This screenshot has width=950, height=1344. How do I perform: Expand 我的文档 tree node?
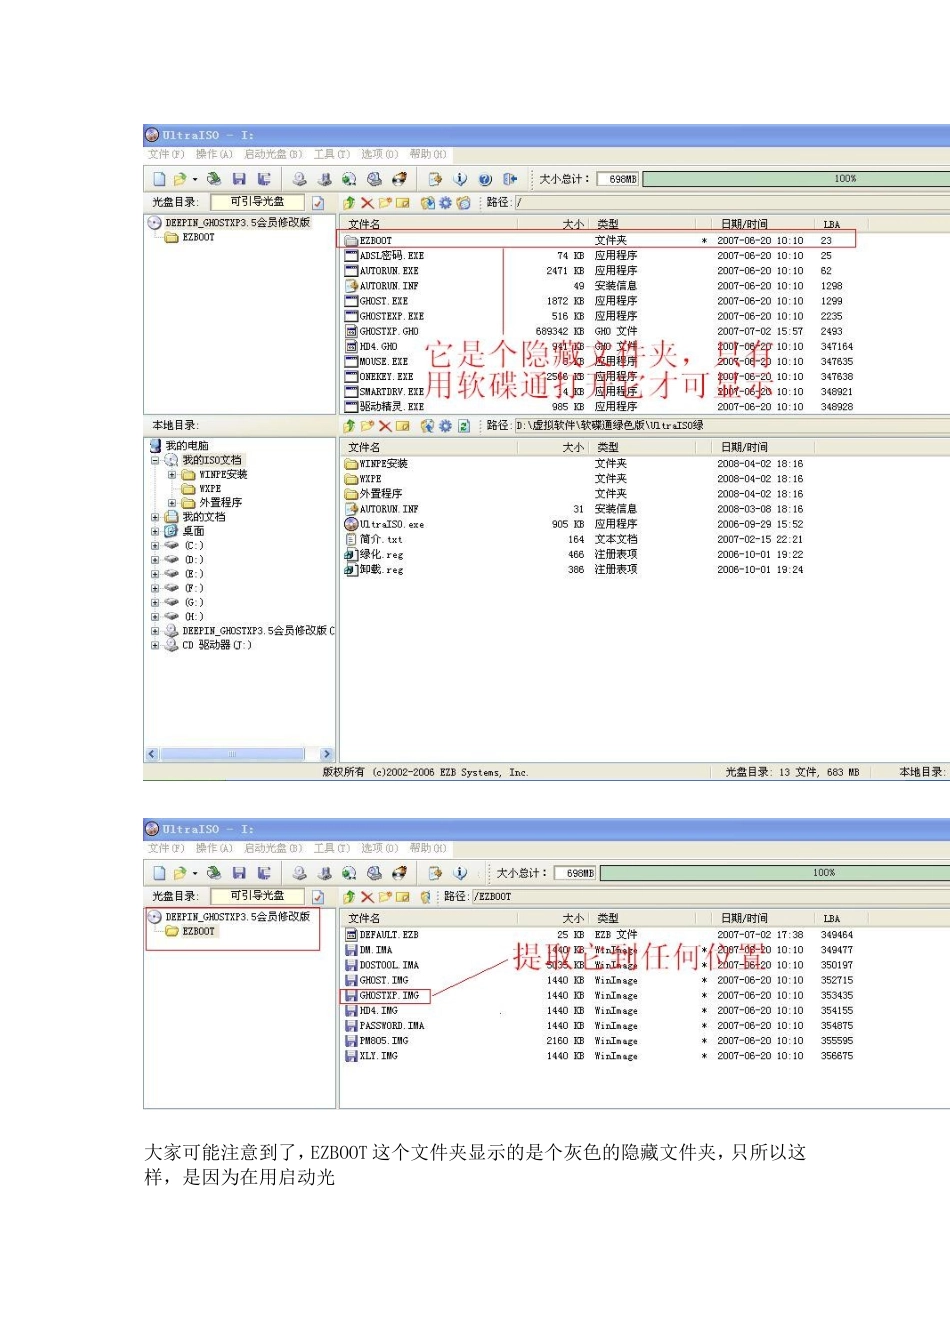click(155, 518)
